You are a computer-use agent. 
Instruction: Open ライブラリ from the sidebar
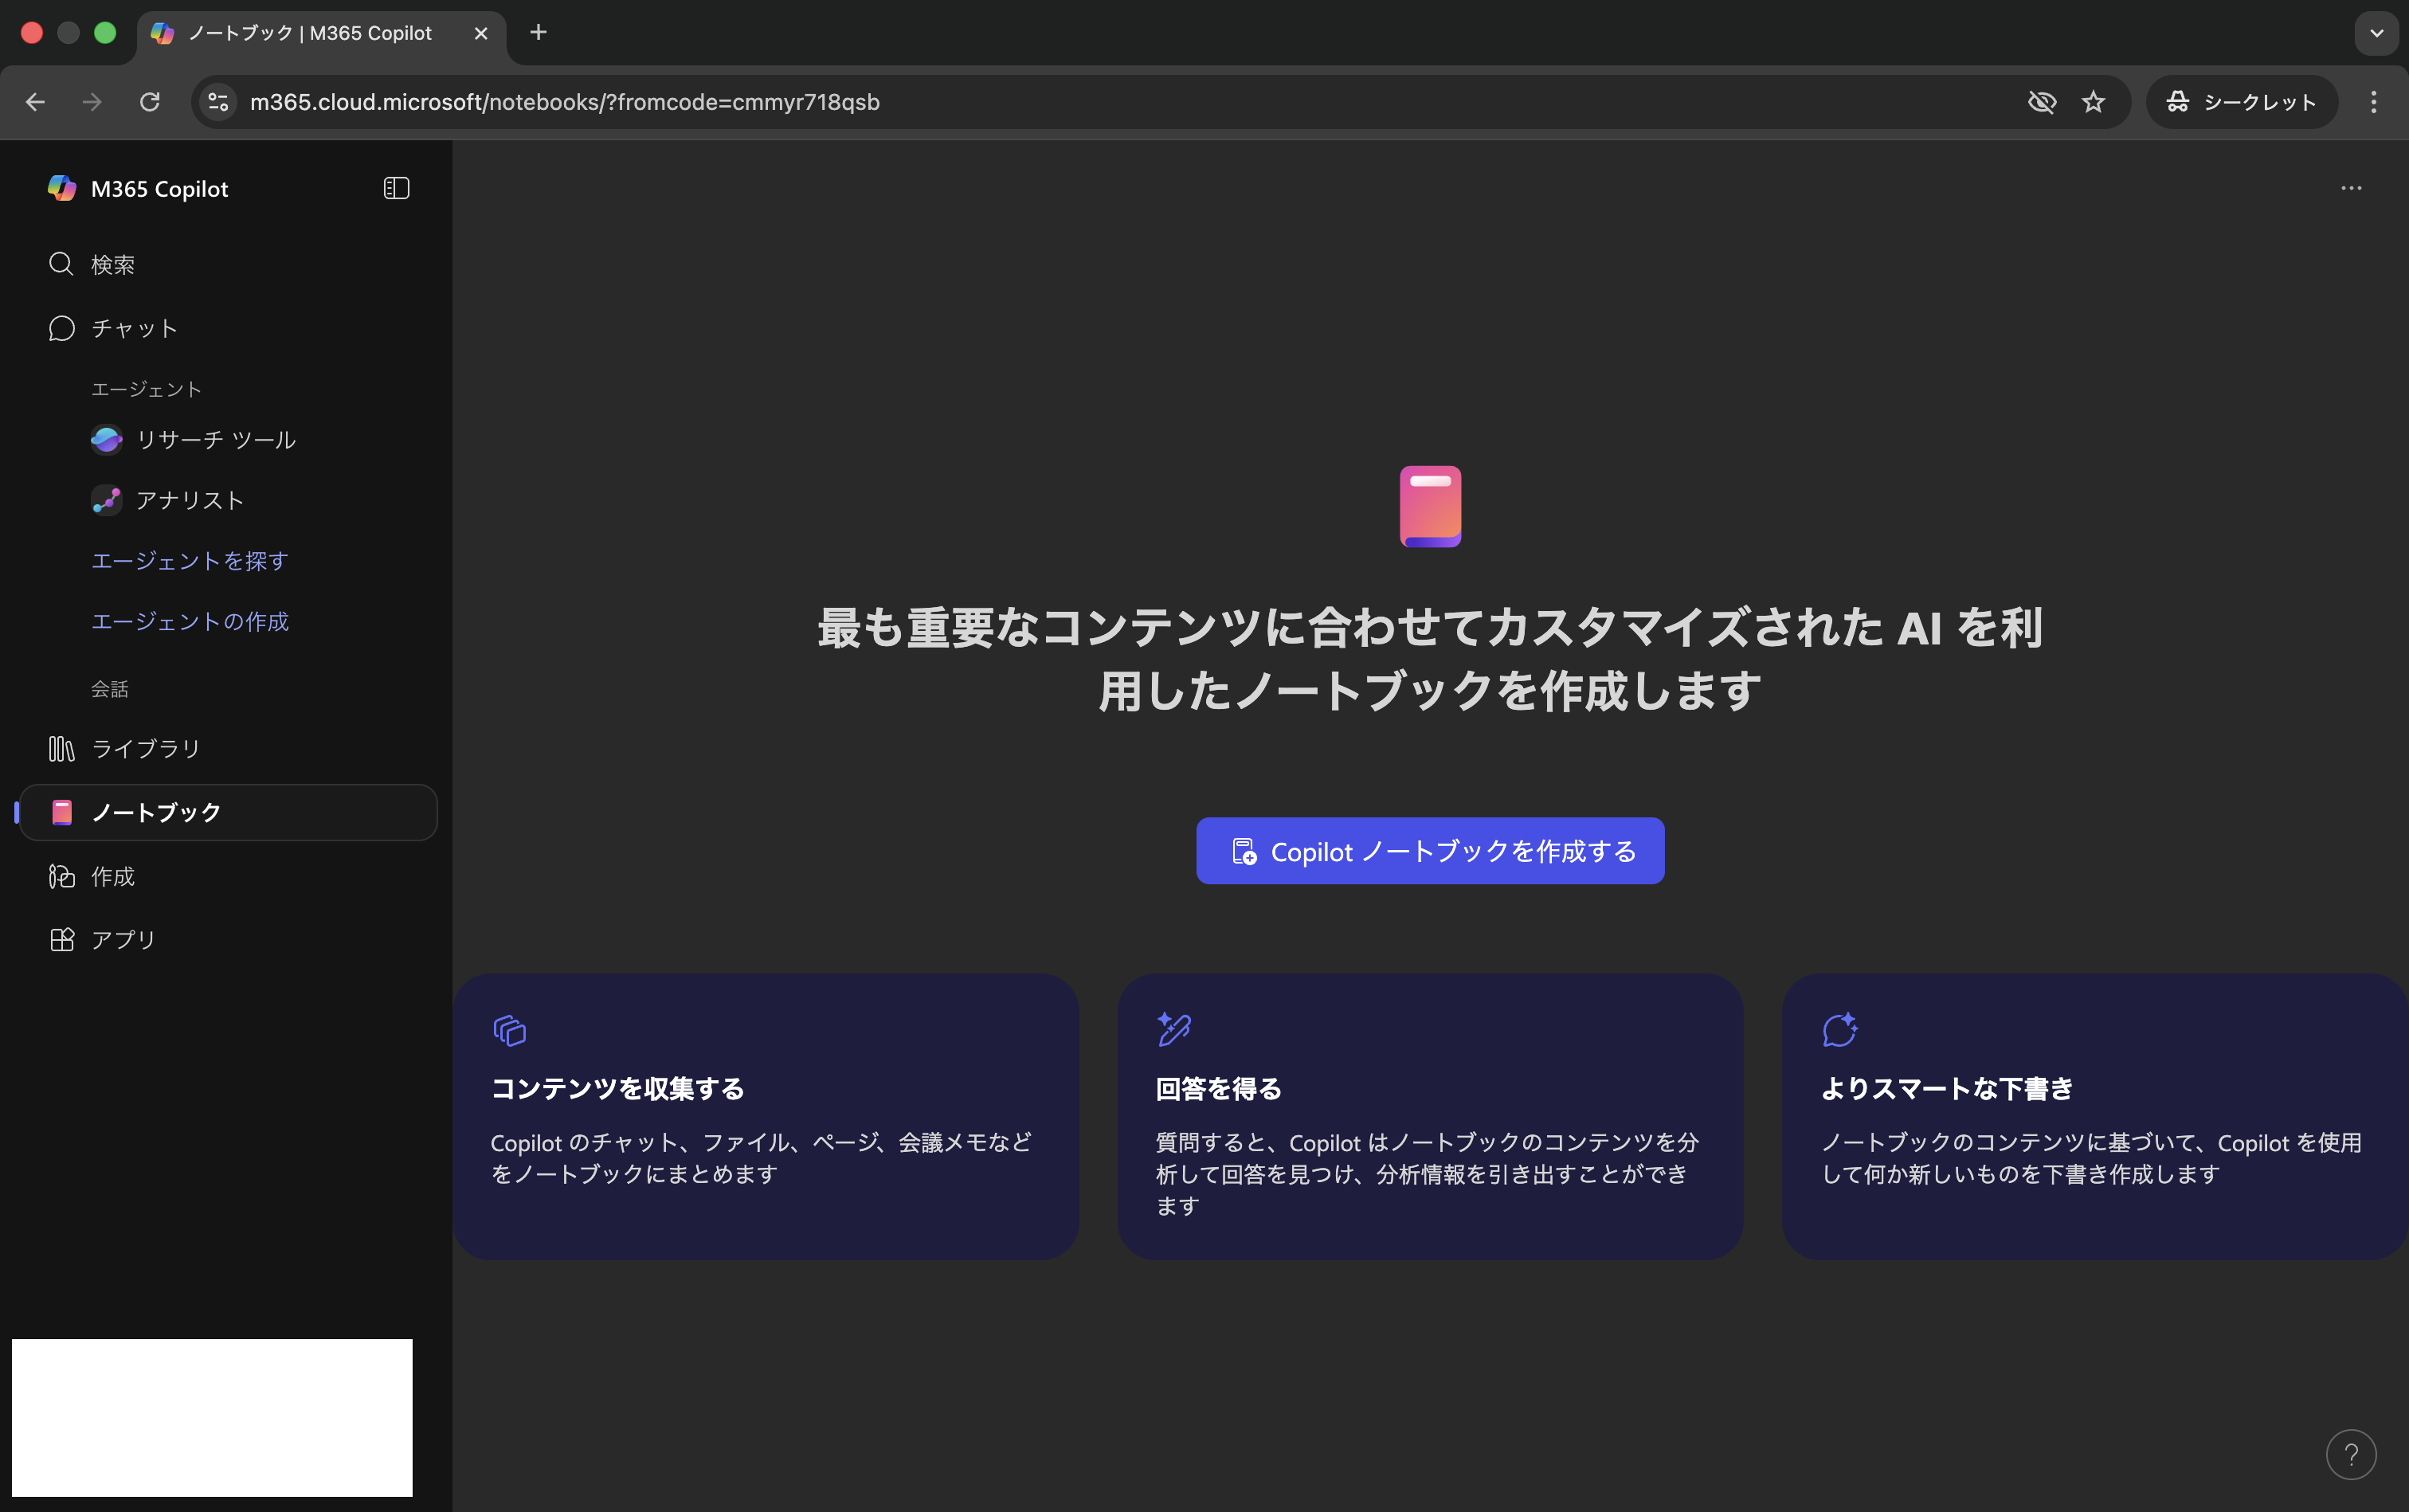click(x=145, y=748)
